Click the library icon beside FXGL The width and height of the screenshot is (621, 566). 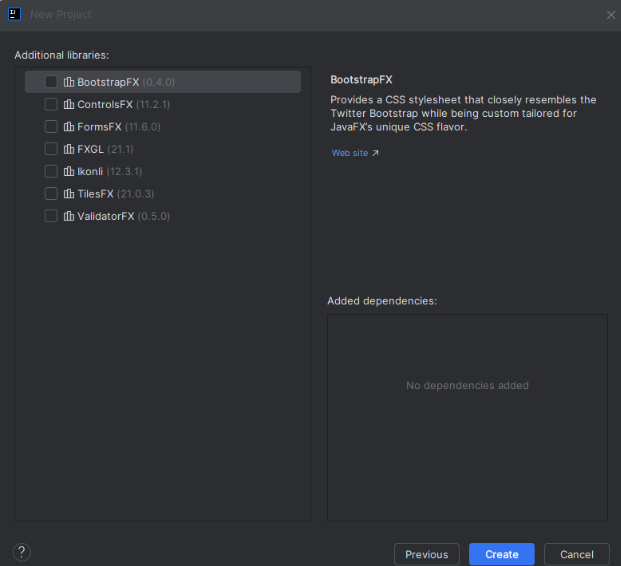(x=69, y=149)
